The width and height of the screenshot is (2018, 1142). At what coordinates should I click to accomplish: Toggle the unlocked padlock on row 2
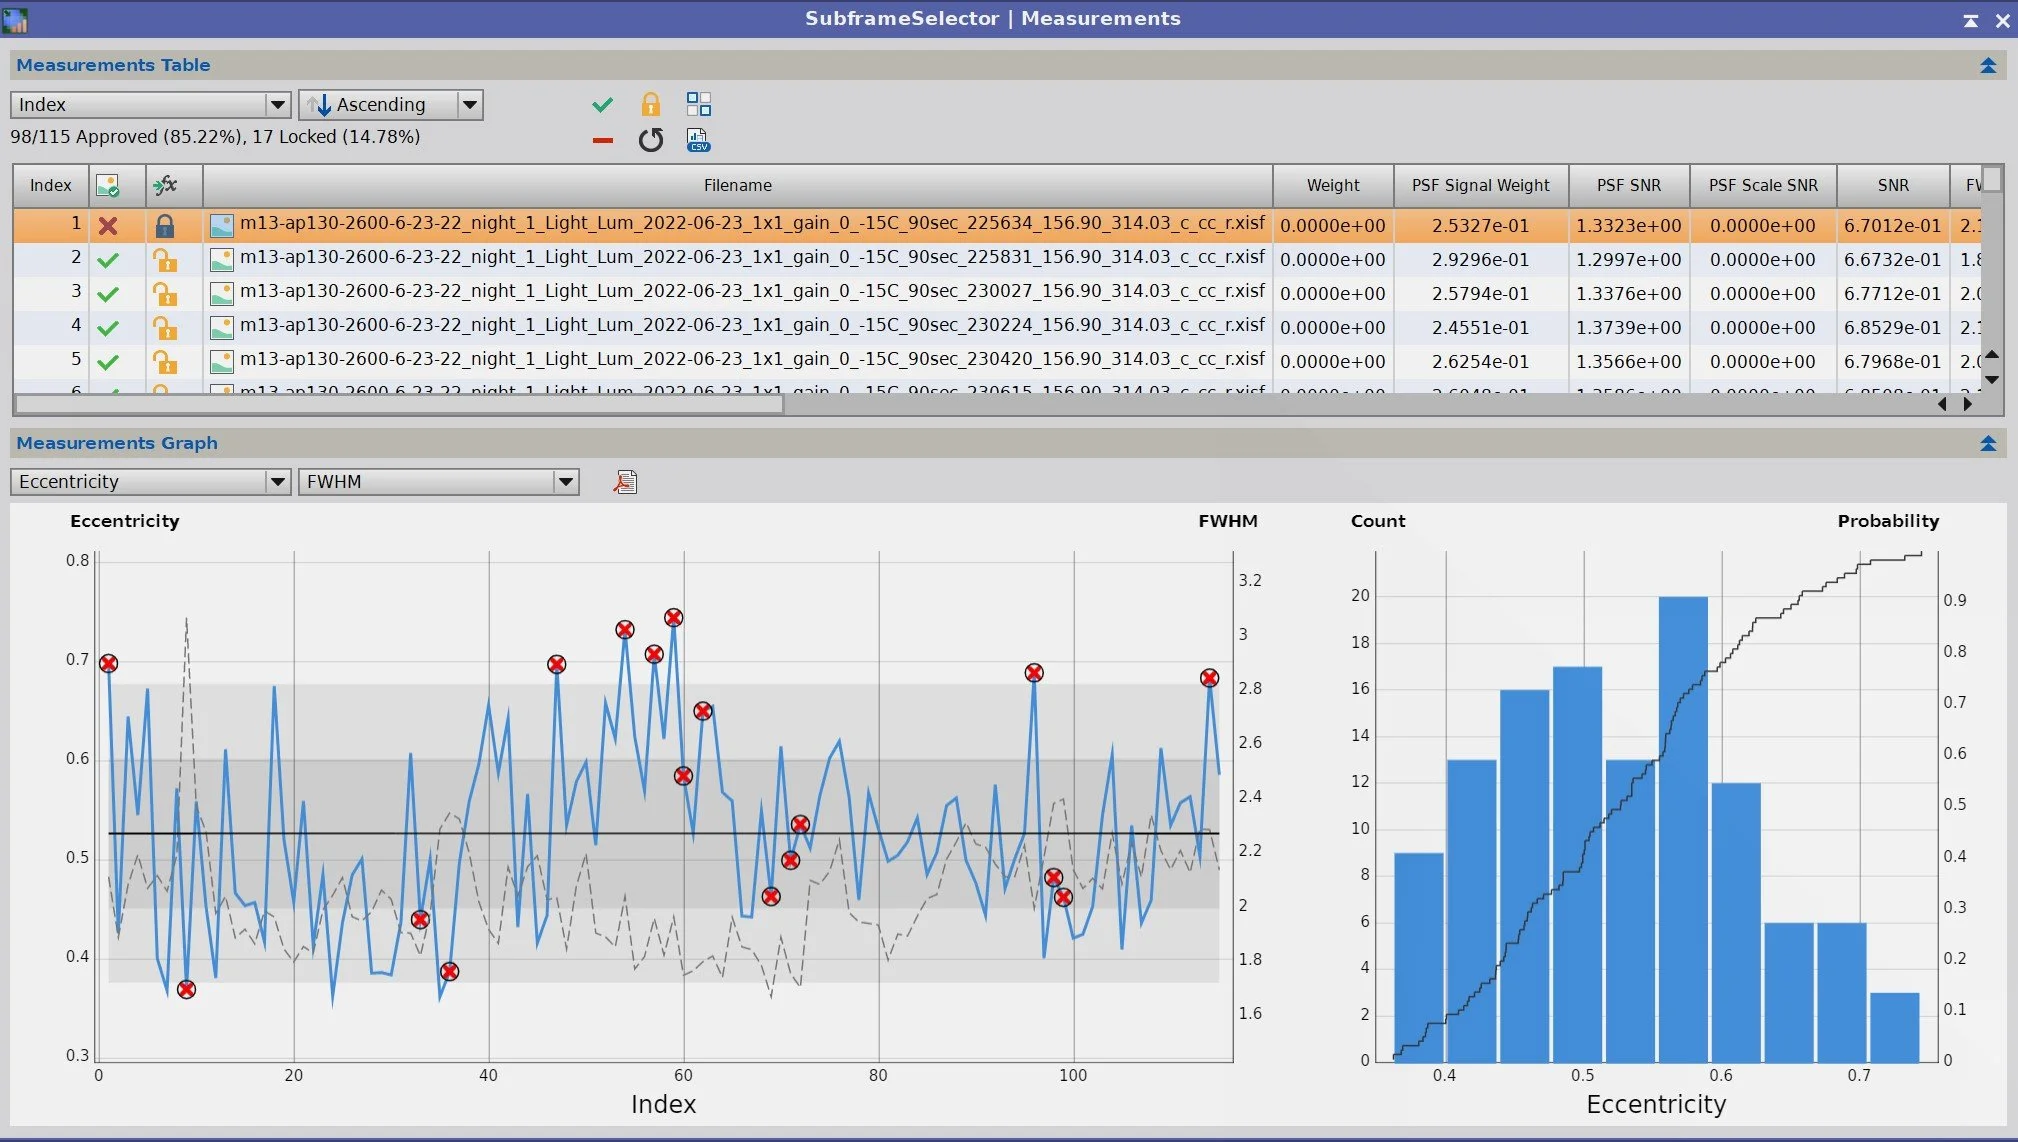[164, 260]
